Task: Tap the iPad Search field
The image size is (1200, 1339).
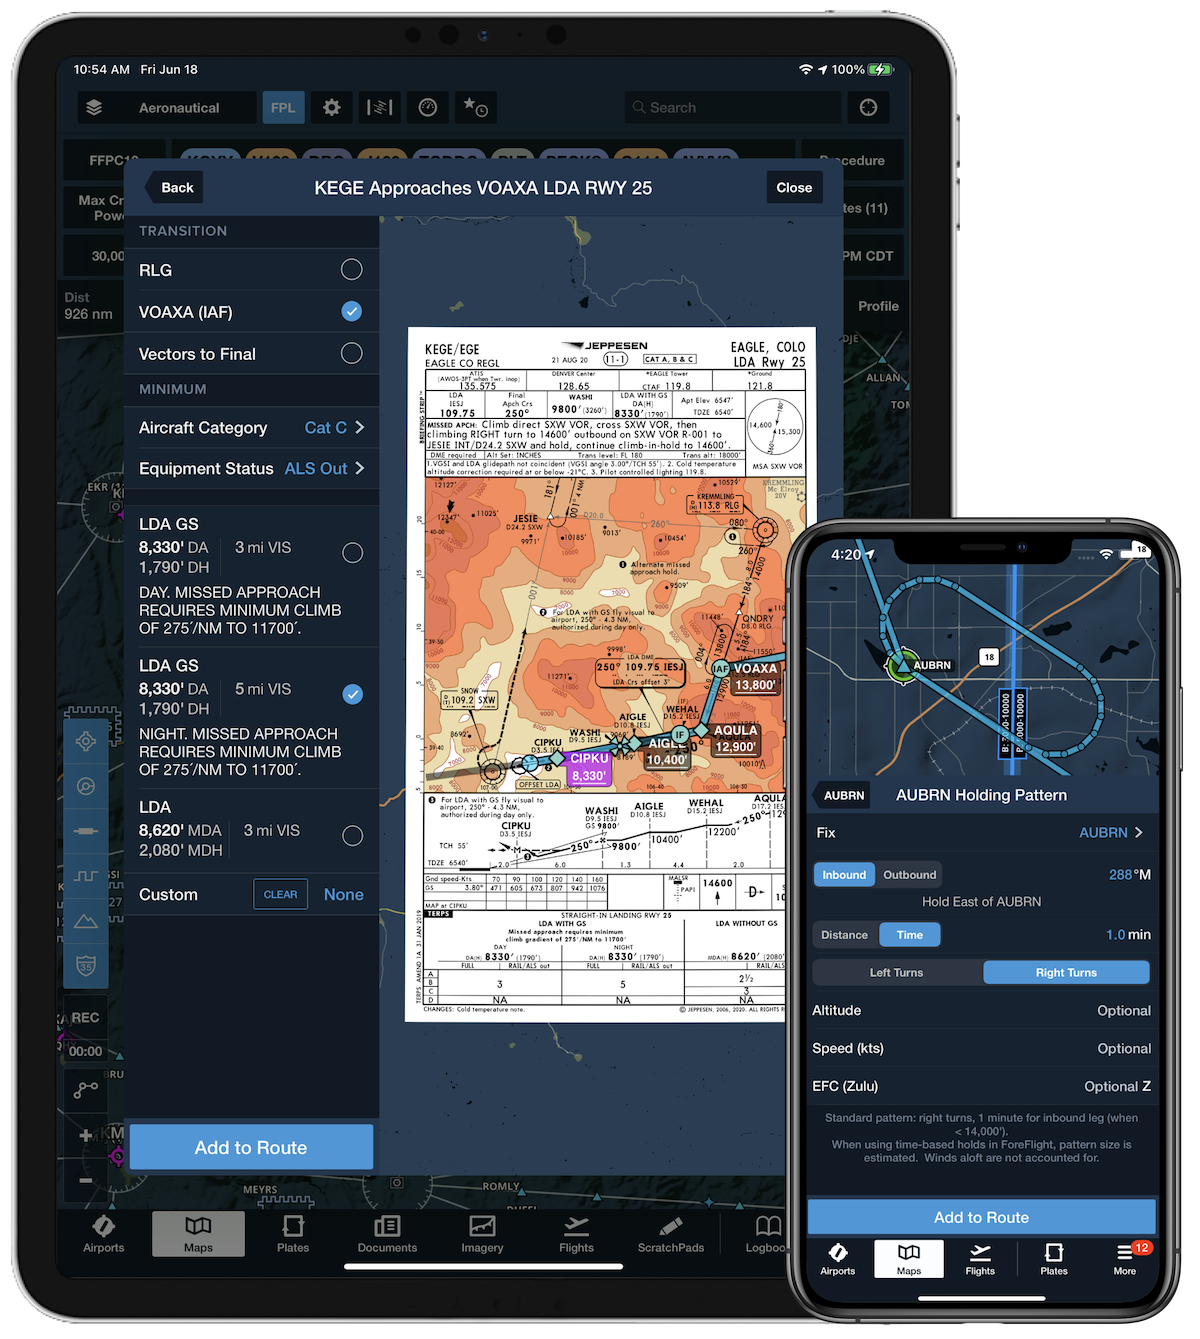Action: click(732, 108)
